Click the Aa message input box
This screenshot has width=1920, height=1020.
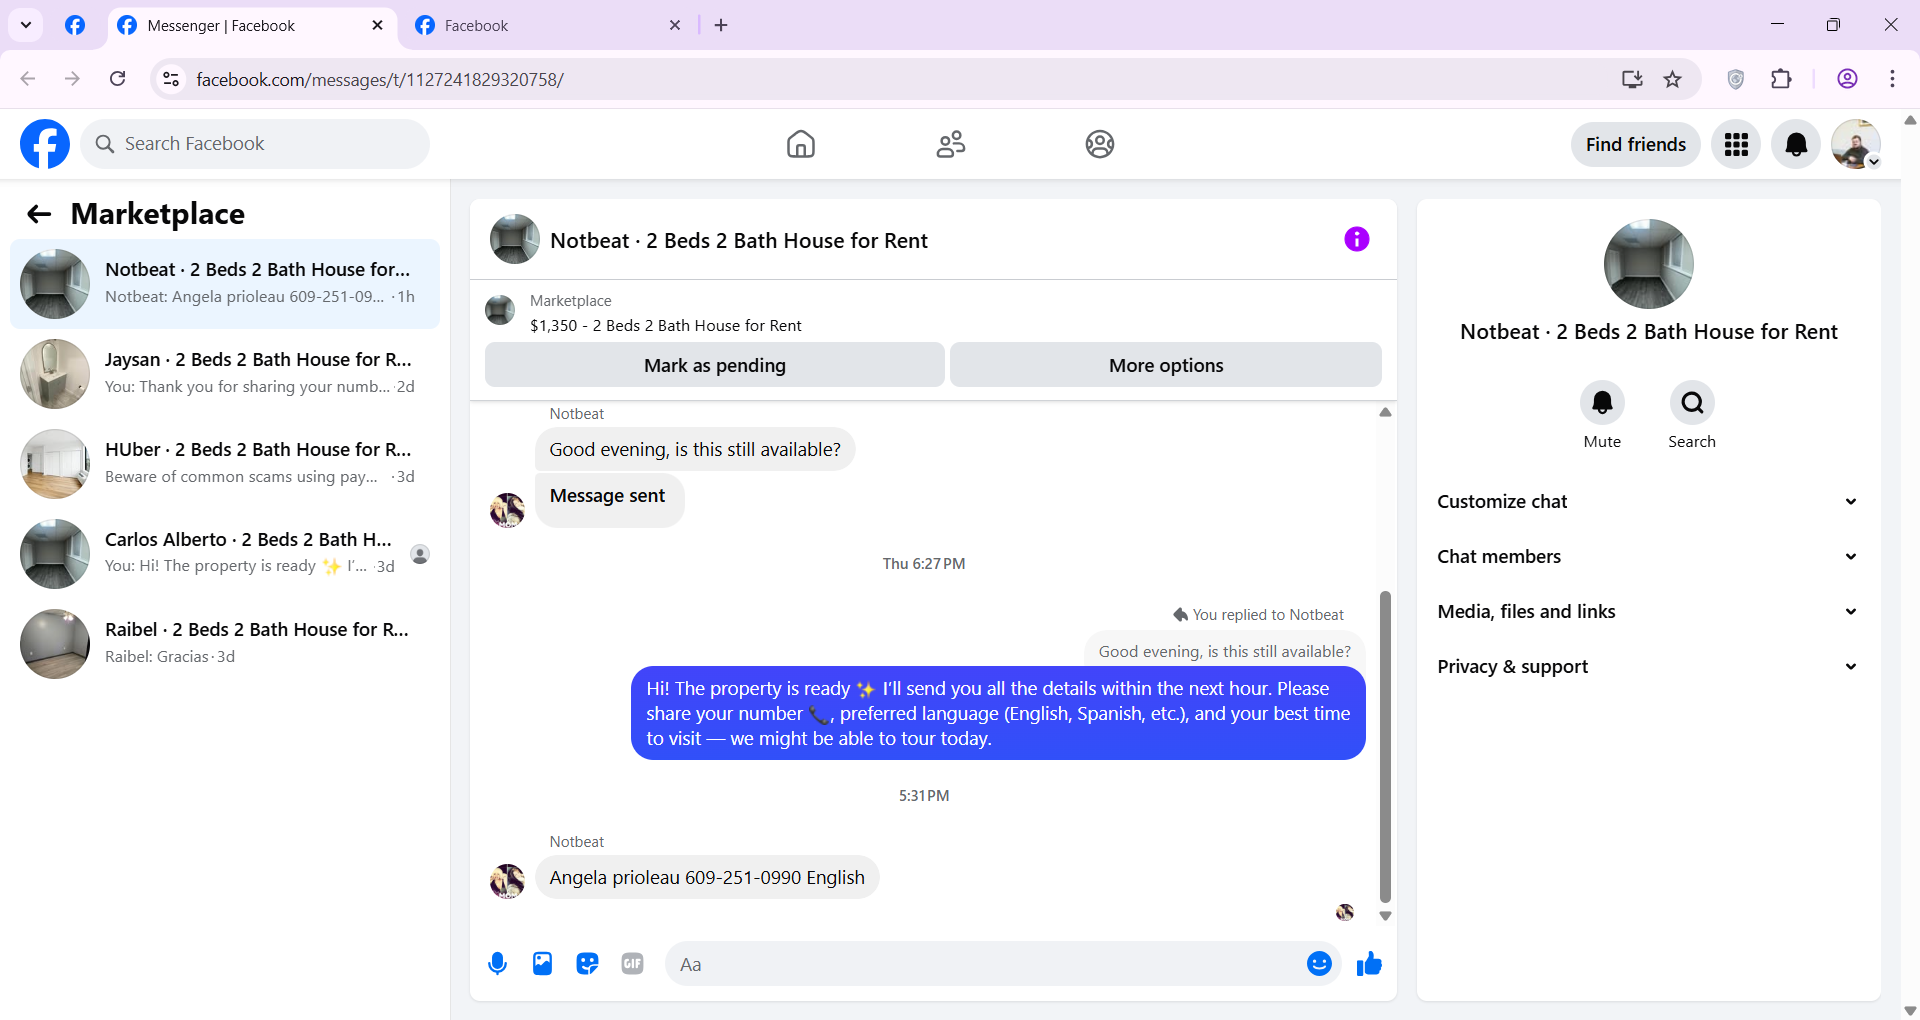985,964
